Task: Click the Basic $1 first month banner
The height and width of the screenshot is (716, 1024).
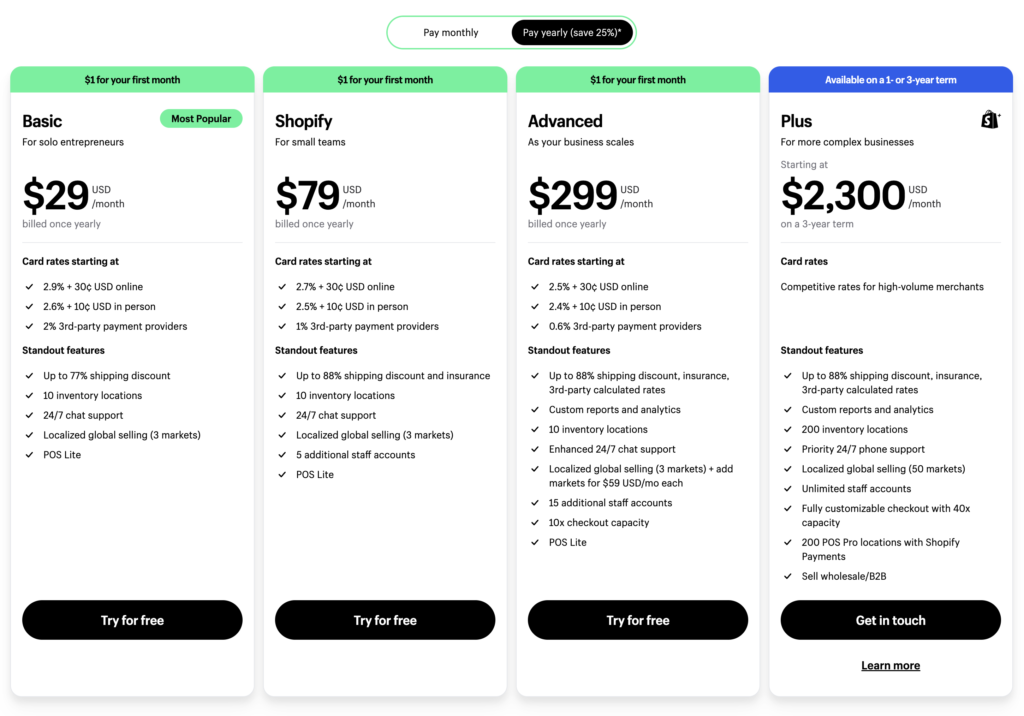Action: pos(132,80)
